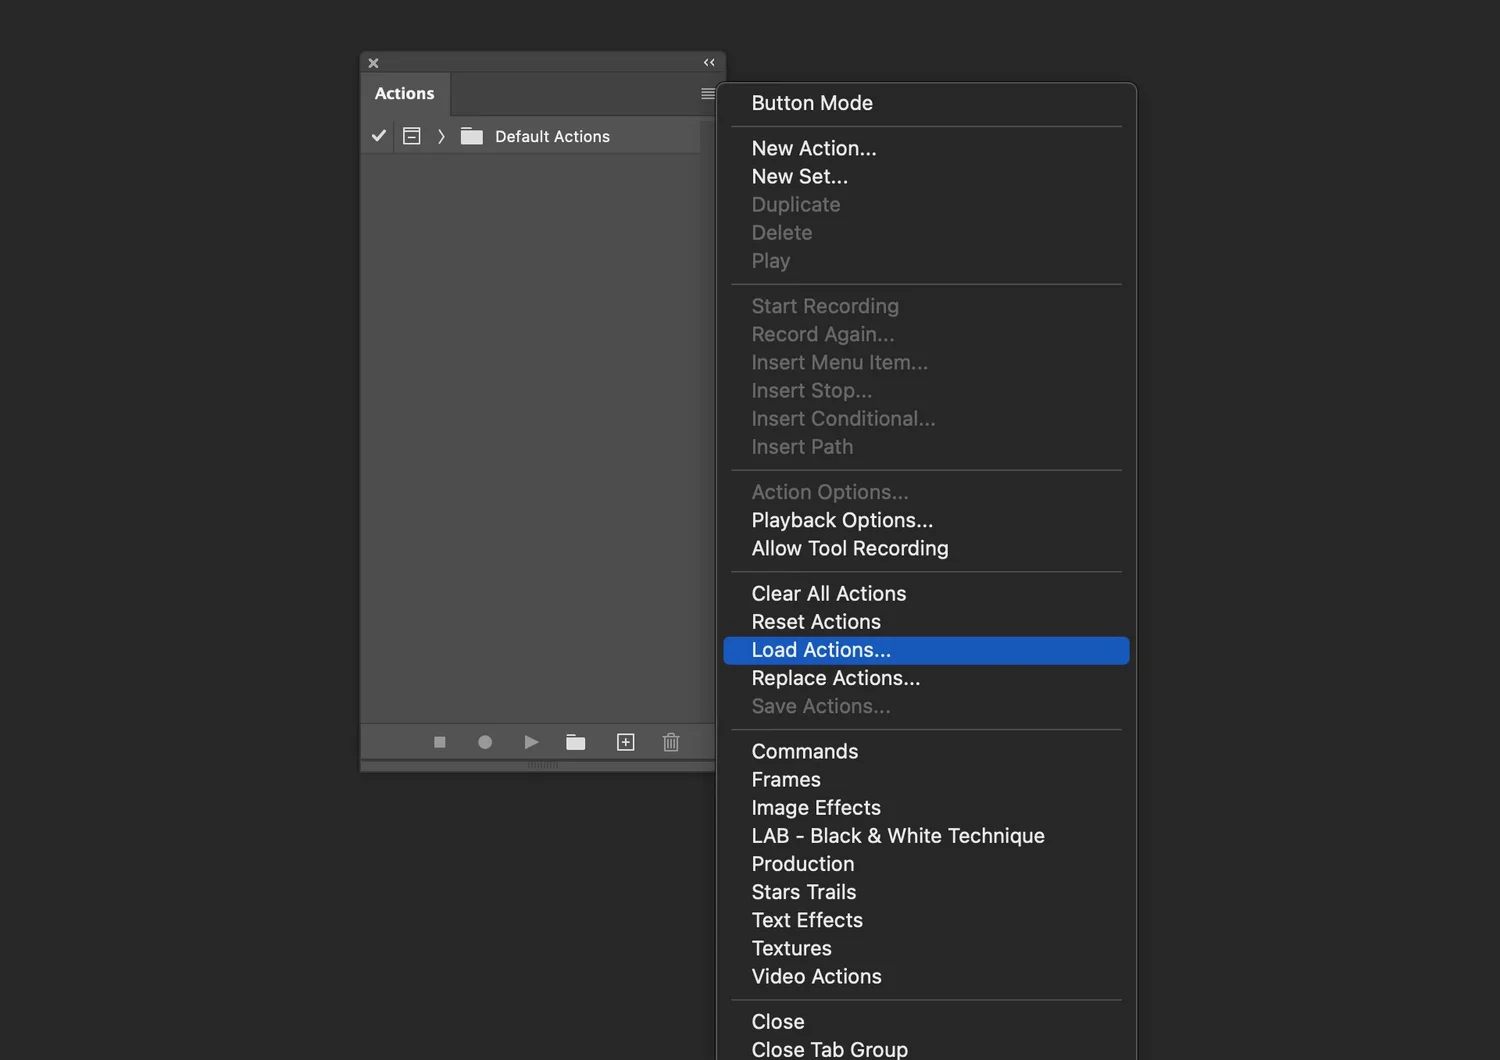This screenshot has width=1500, height=1060.
Task: Load the Frames action set
Action: (x=926, y=779)
